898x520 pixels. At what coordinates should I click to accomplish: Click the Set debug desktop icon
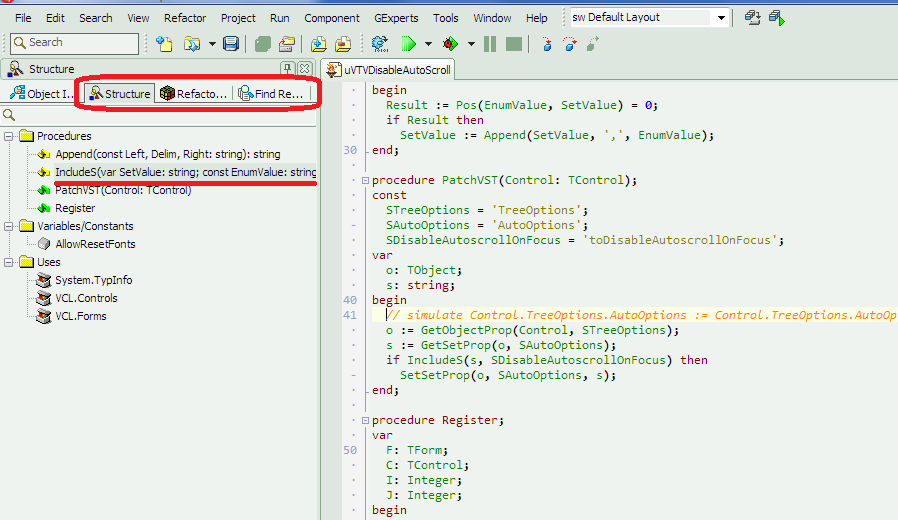pyautogui.click(x=777, y=18)
